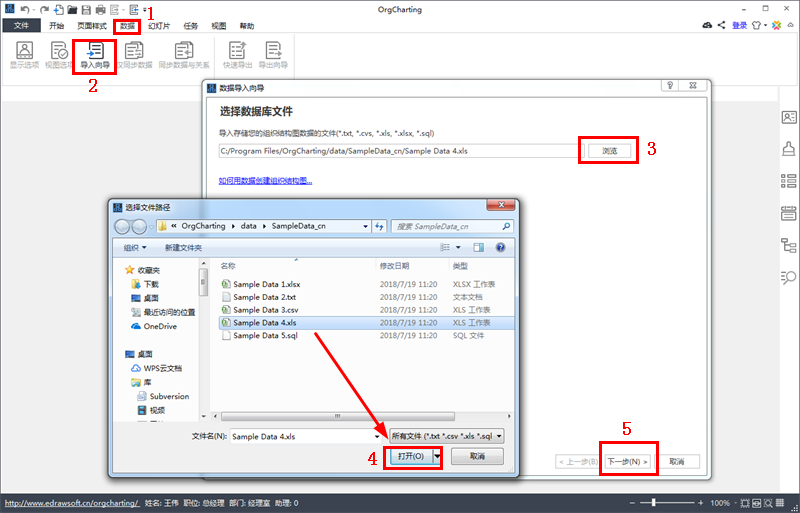This screenshot has width=800, height=513.
Task: Click the 下一步(N) next button
Action: point(628,461)
